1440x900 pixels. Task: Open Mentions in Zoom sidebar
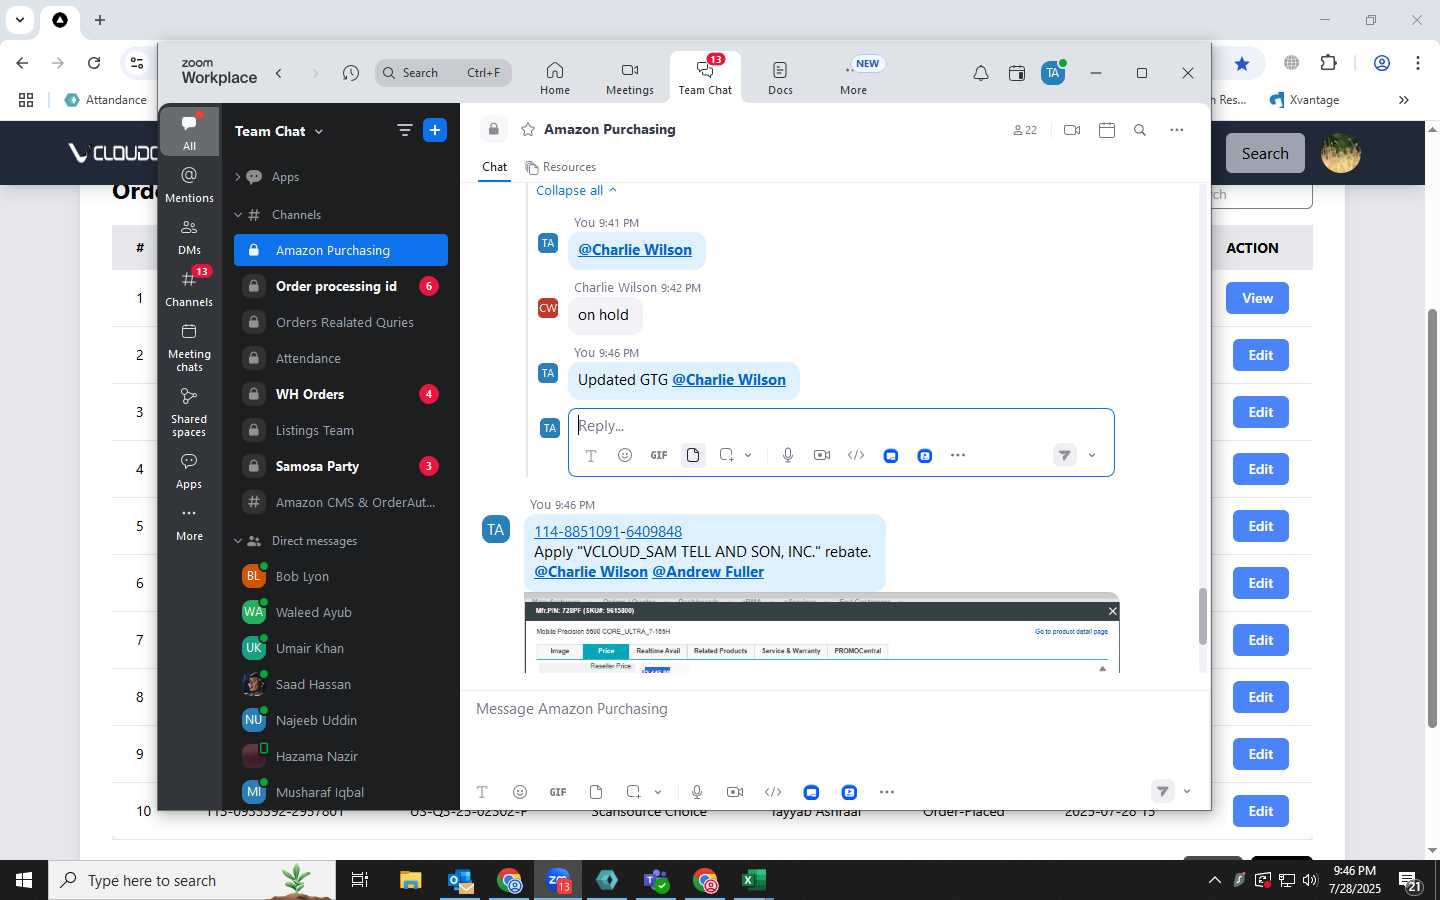click(189, 185)
